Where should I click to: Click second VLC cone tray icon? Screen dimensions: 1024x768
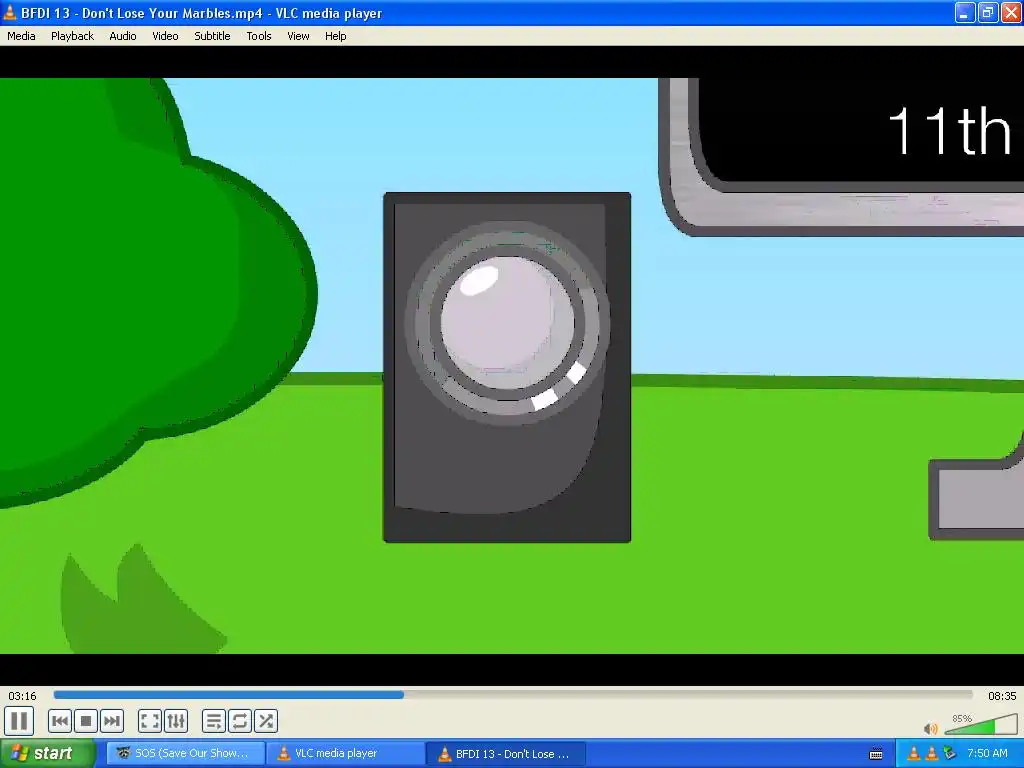coord(931,754)
